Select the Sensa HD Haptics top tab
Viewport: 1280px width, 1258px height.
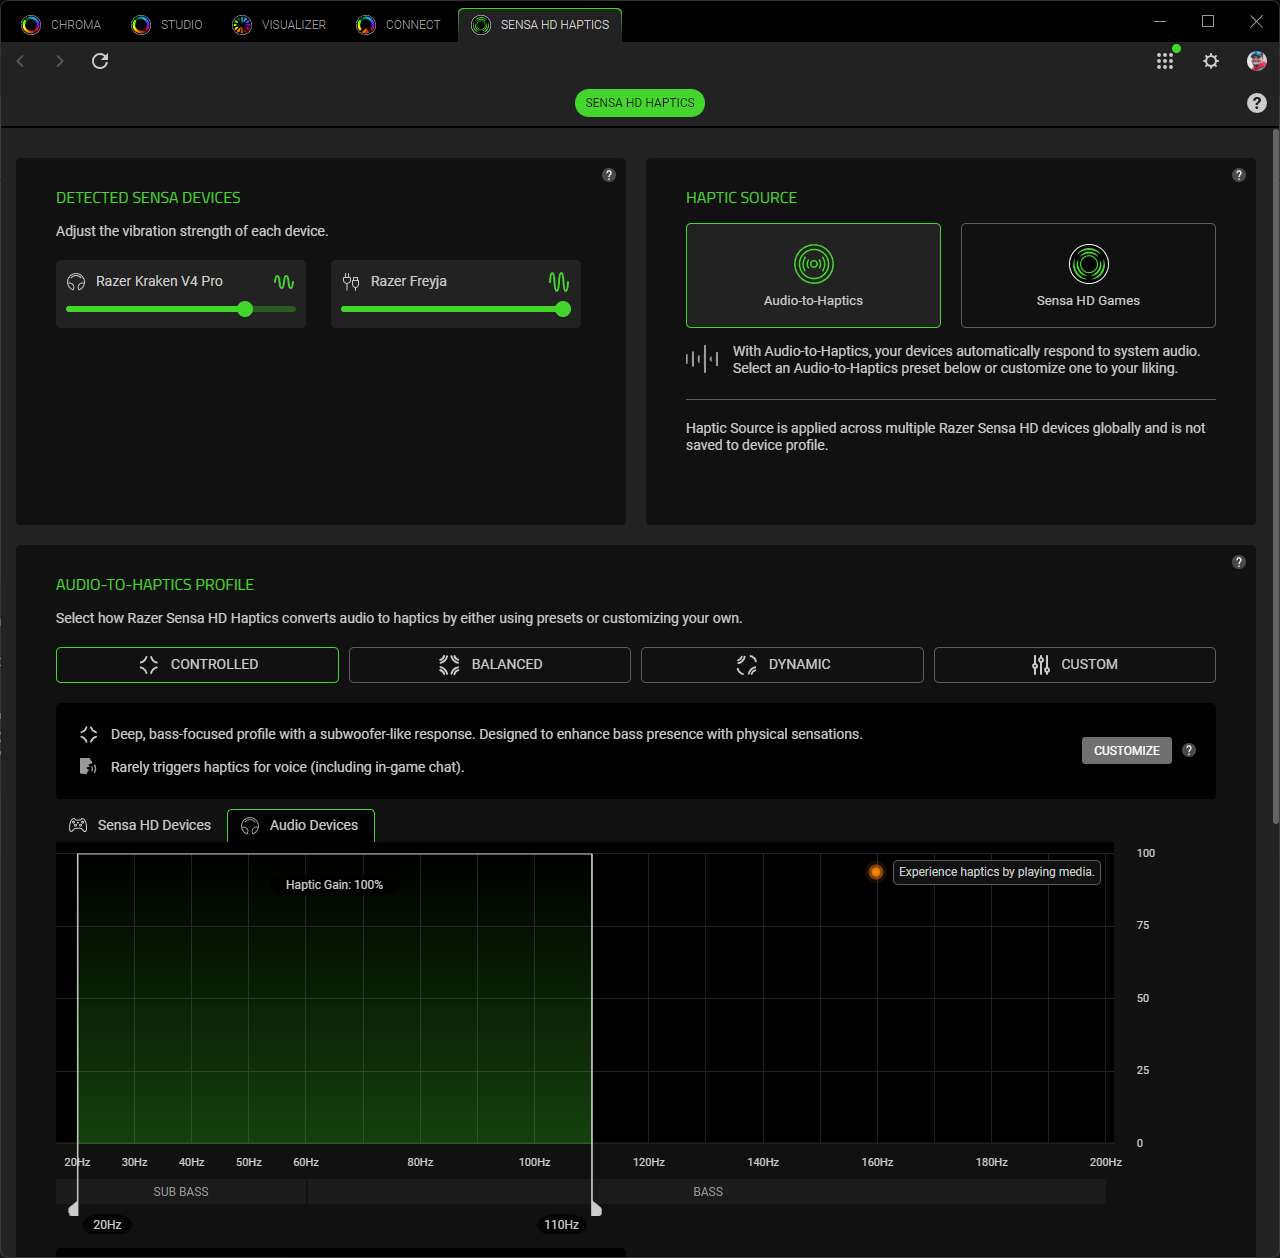click(540, 25)
